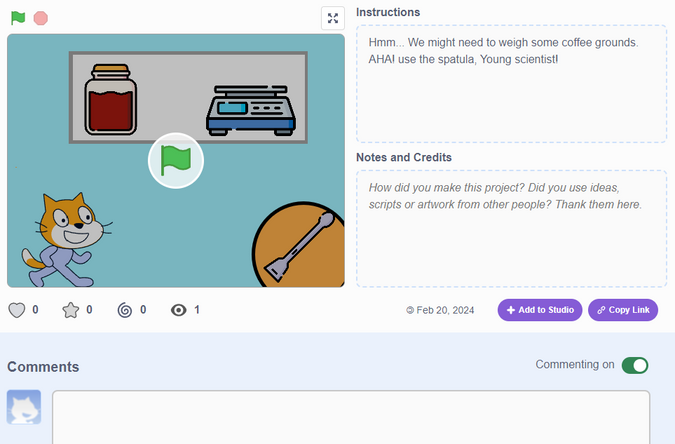Click the Comments heading
675x444 pixels.
(x=43, y=367)
